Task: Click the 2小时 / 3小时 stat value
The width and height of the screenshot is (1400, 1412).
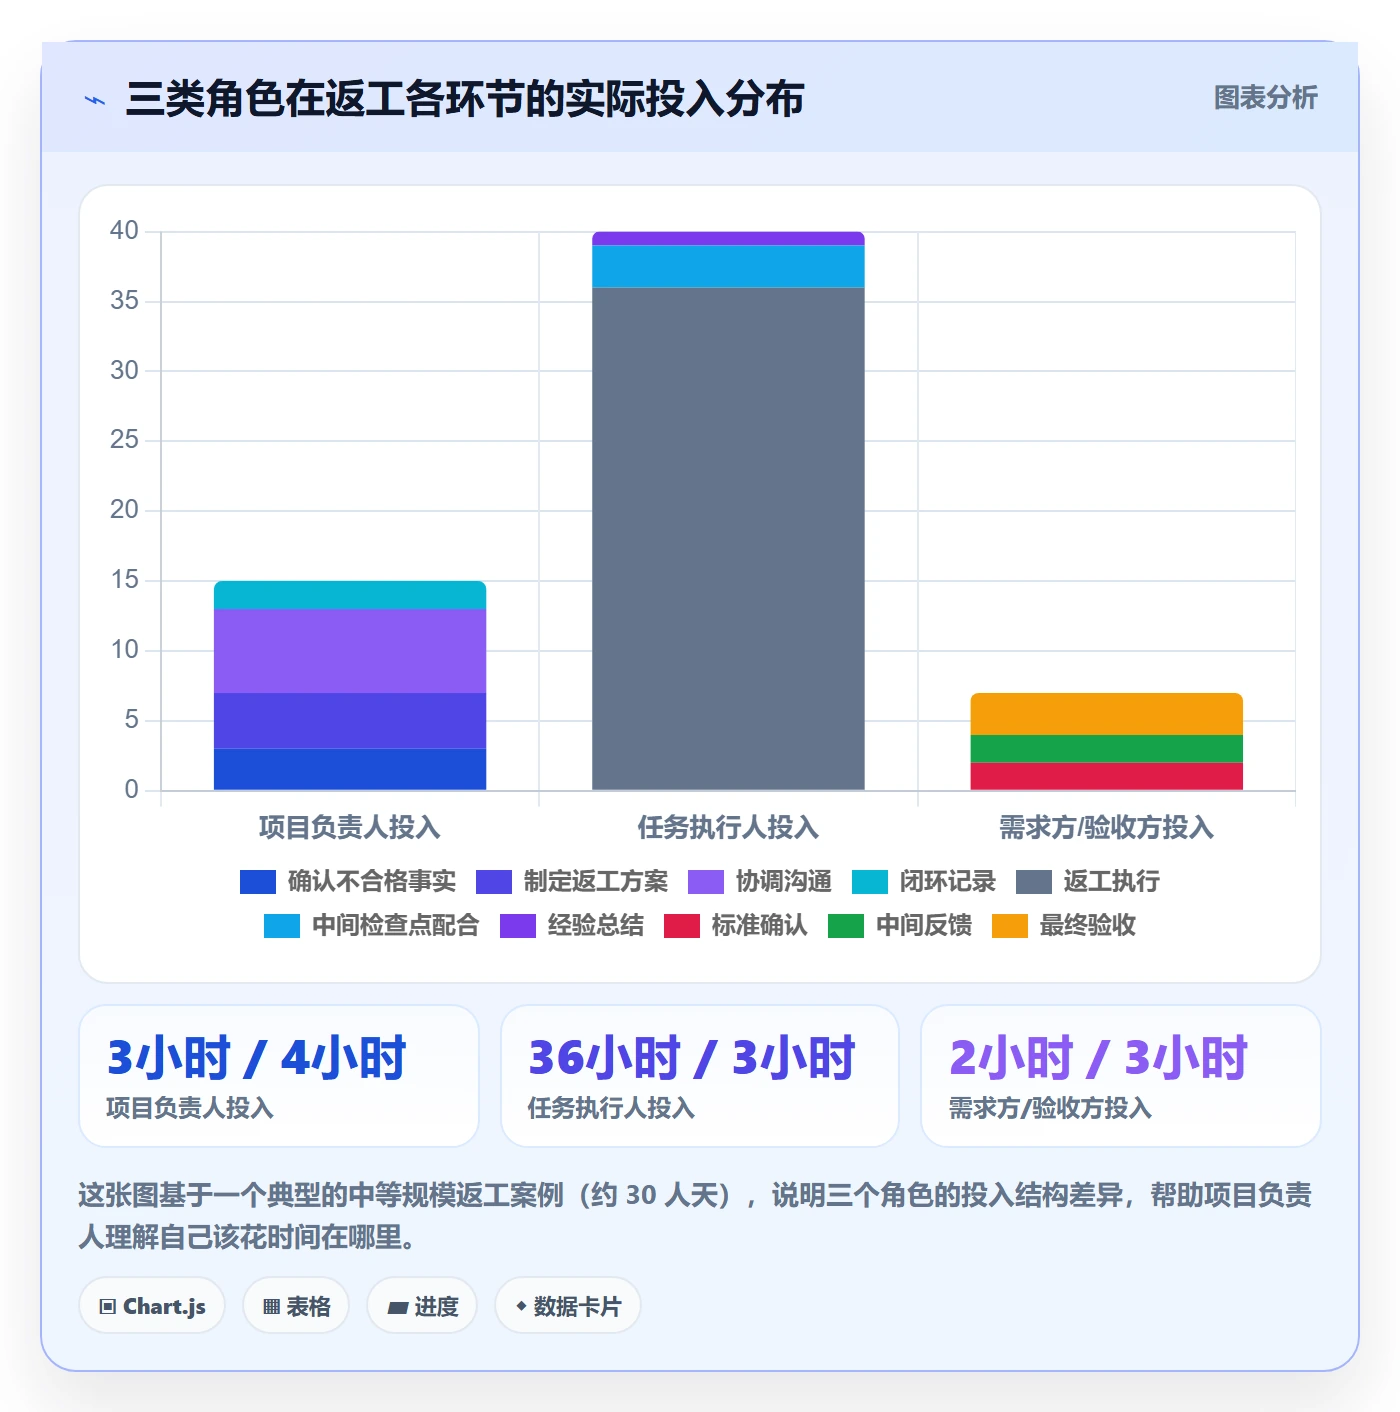Action: click(1098, 1058)
